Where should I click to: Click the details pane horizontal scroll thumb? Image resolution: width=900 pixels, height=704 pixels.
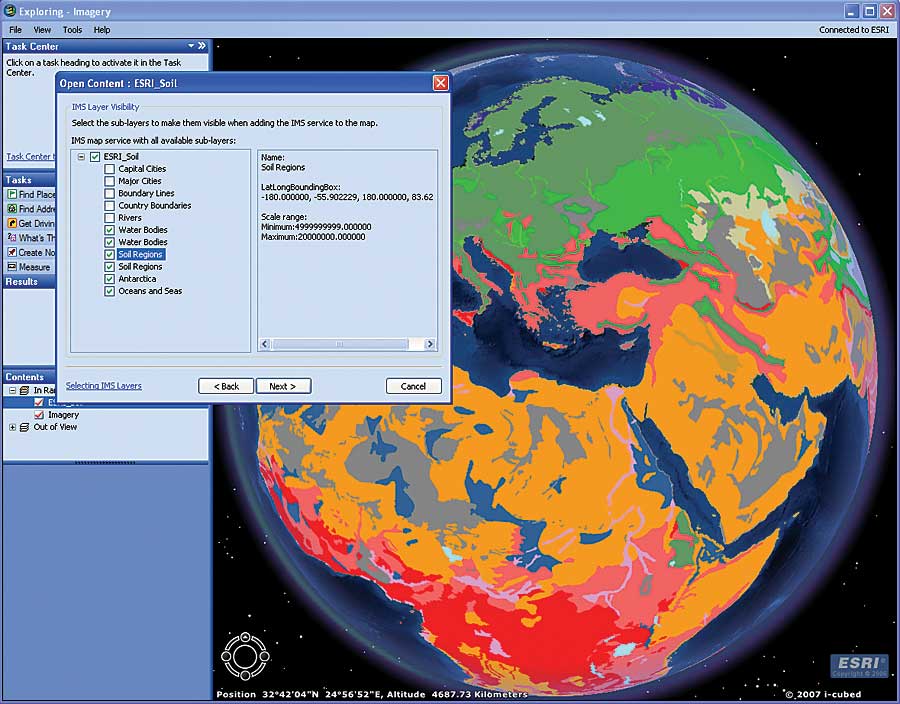click(x=340, y=344)
